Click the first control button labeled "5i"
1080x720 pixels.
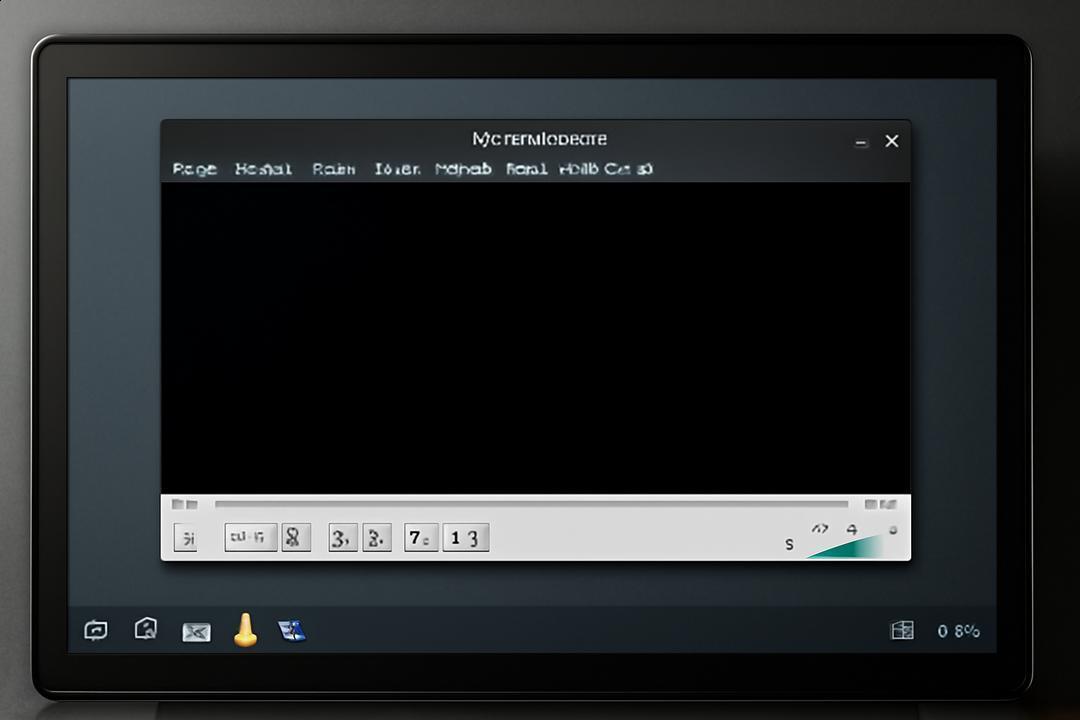[x=186, y=537]
